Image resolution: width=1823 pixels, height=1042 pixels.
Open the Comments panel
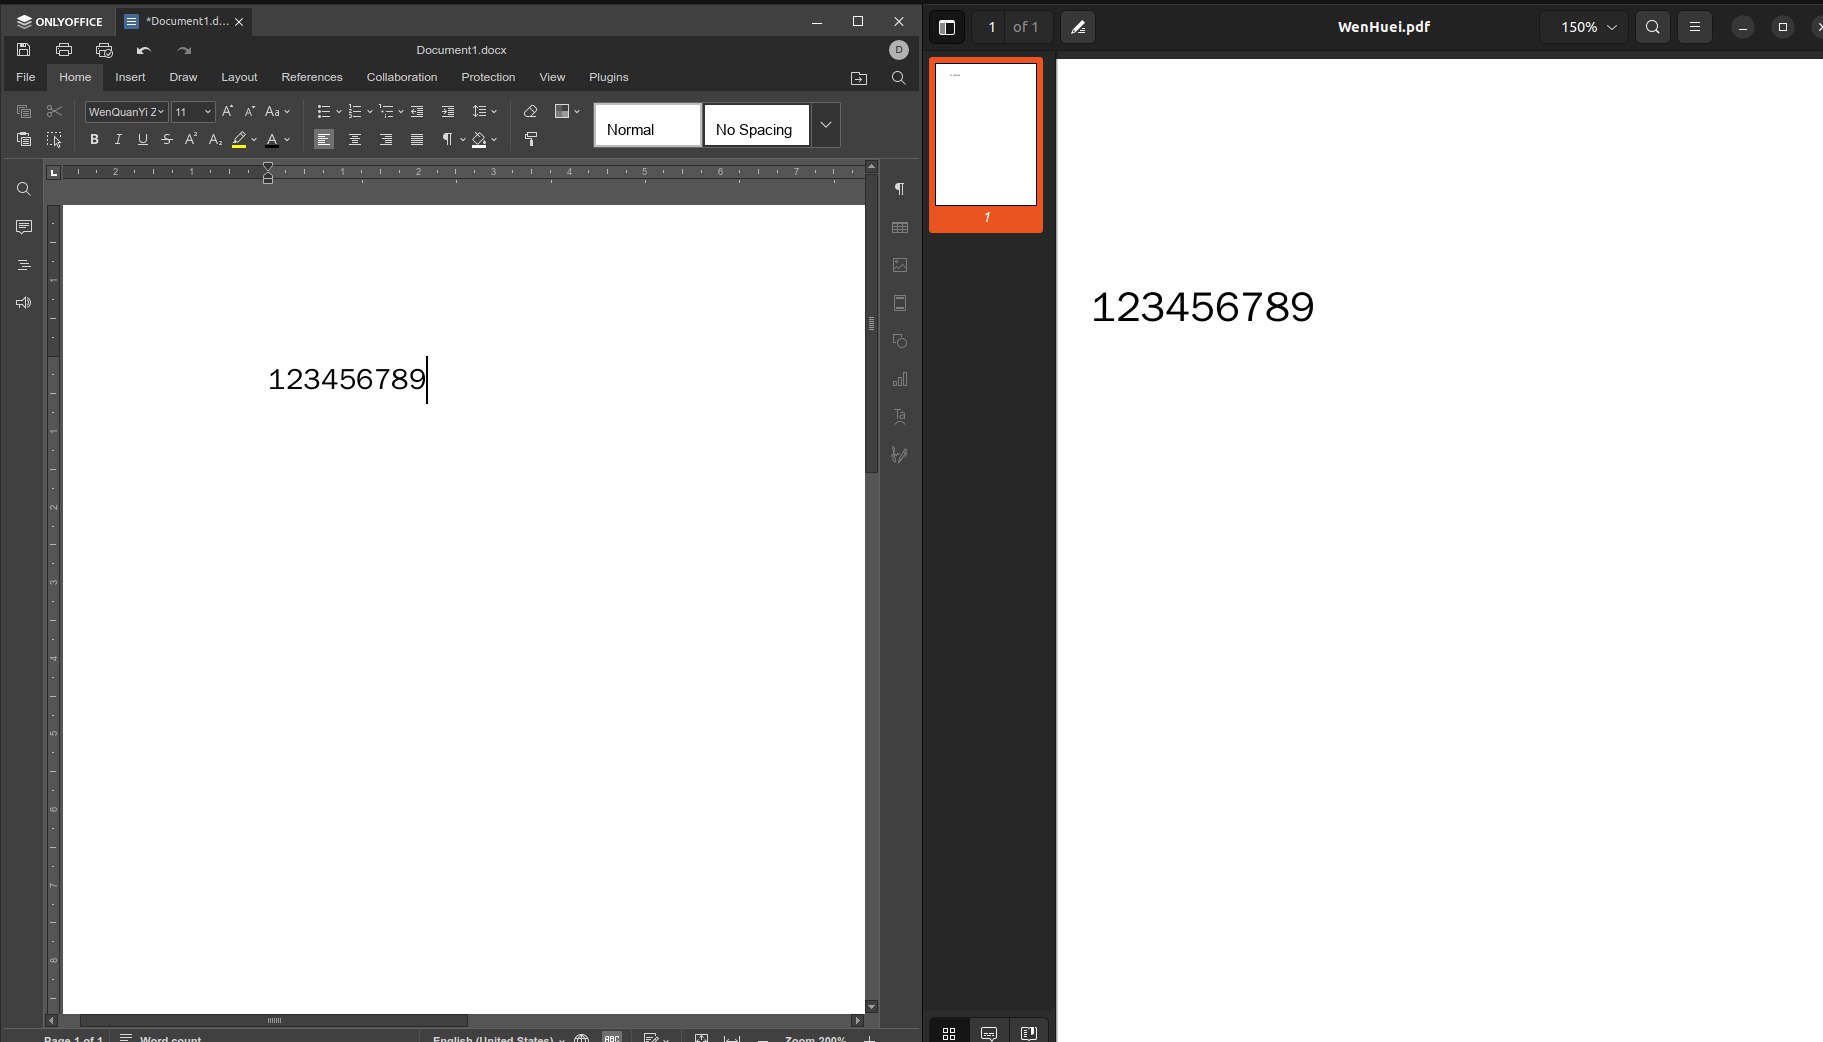[23, 227]
